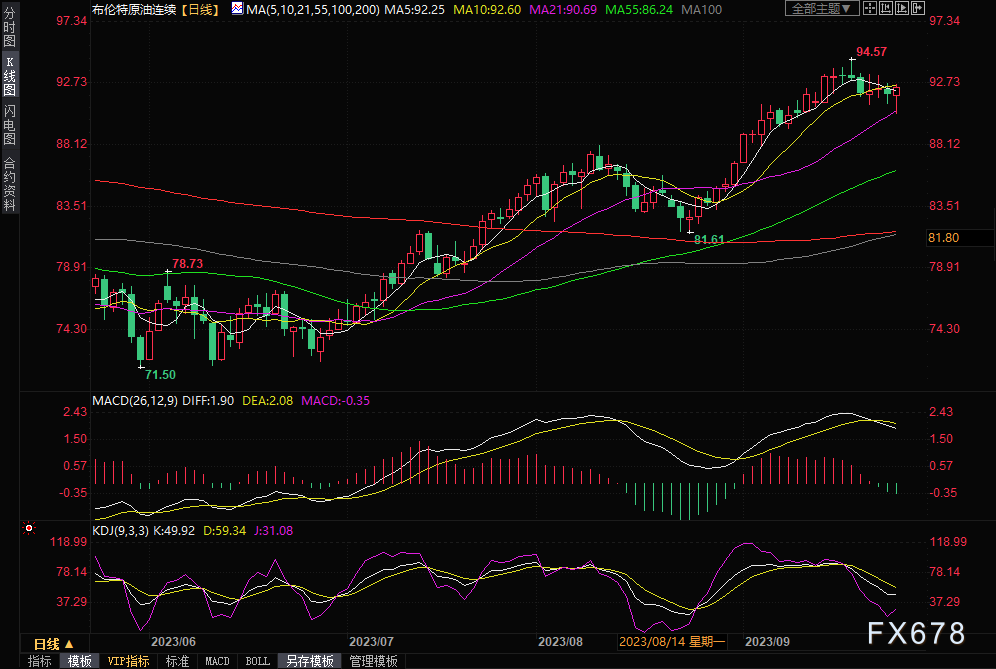Click the expand panel arrow icon

pos(917,8)
